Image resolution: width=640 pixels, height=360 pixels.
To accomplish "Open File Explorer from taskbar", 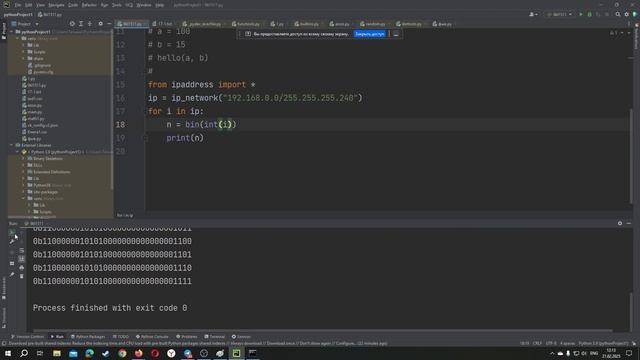I will [x=57, y=353].
